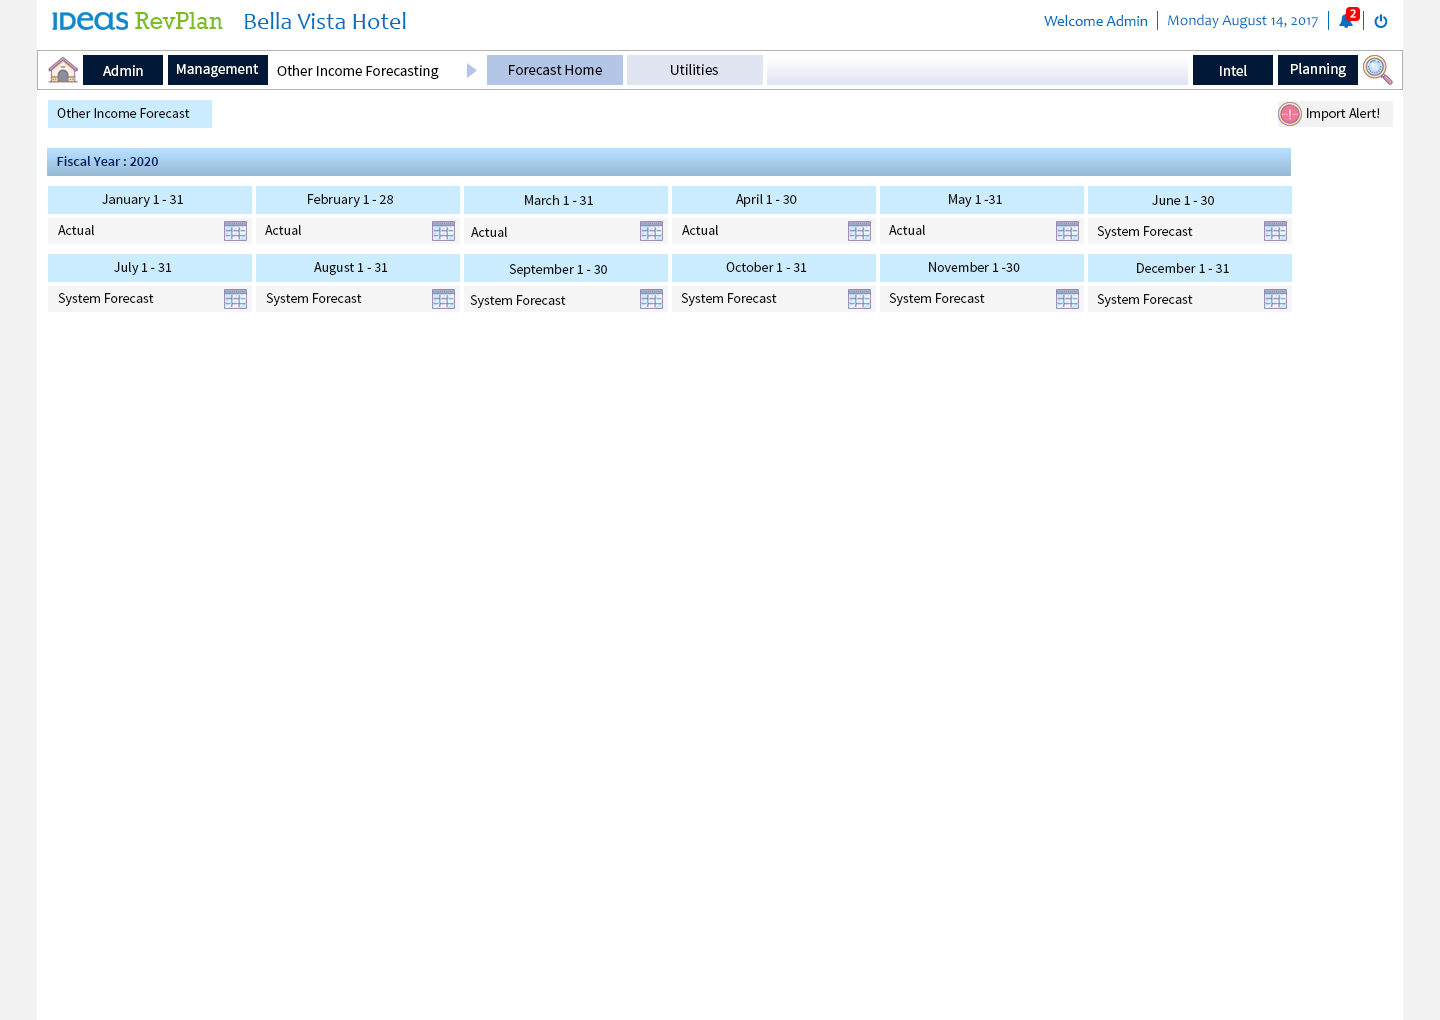Image resolution: width=1440 pixels, height=1020 pixels.
Task: Click the home house icon
Action: pos(63,70)
